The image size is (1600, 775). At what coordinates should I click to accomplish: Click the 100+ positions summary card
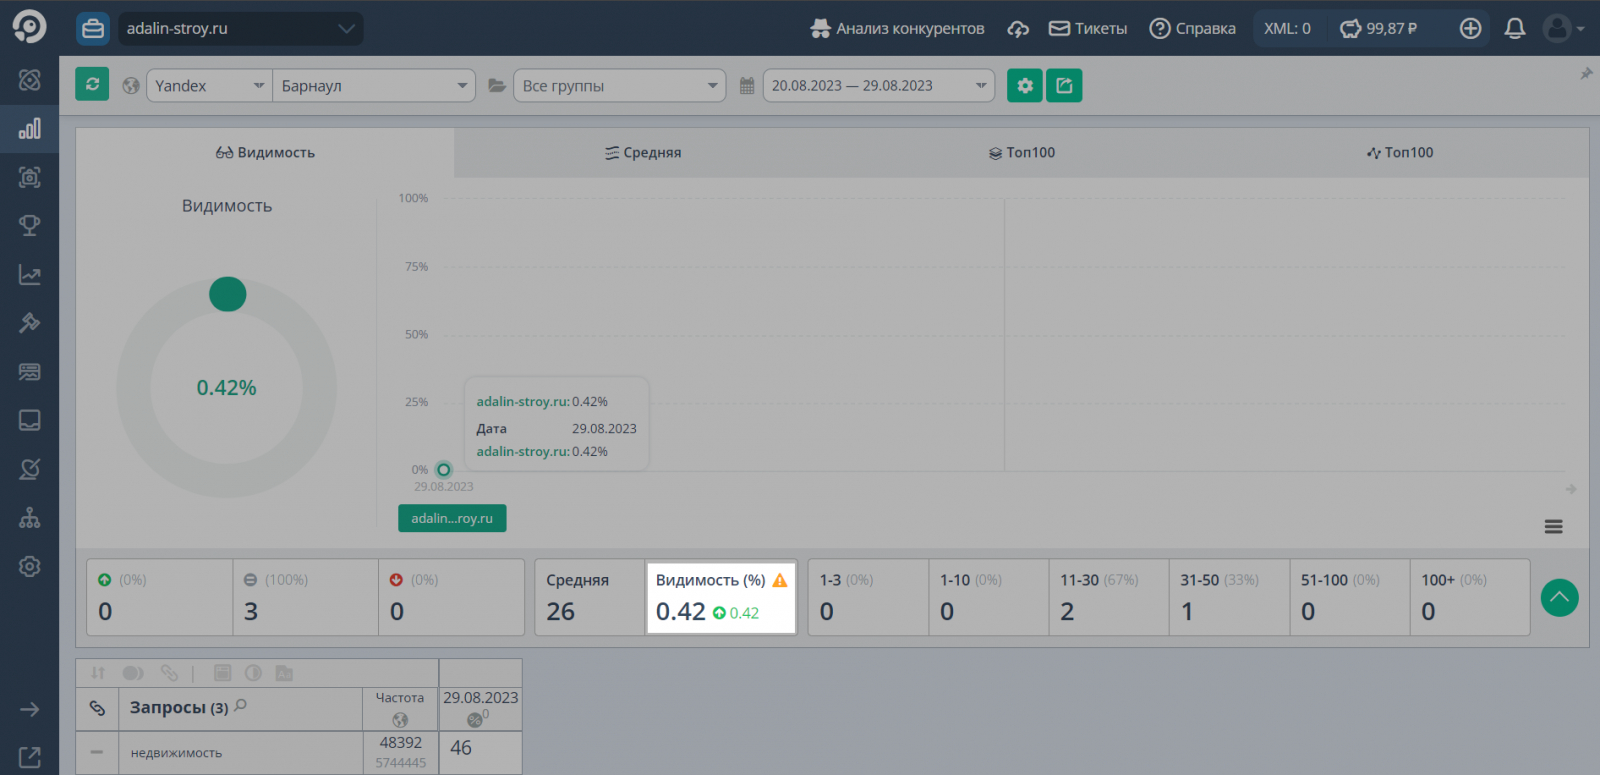(x=1470, y=597)
